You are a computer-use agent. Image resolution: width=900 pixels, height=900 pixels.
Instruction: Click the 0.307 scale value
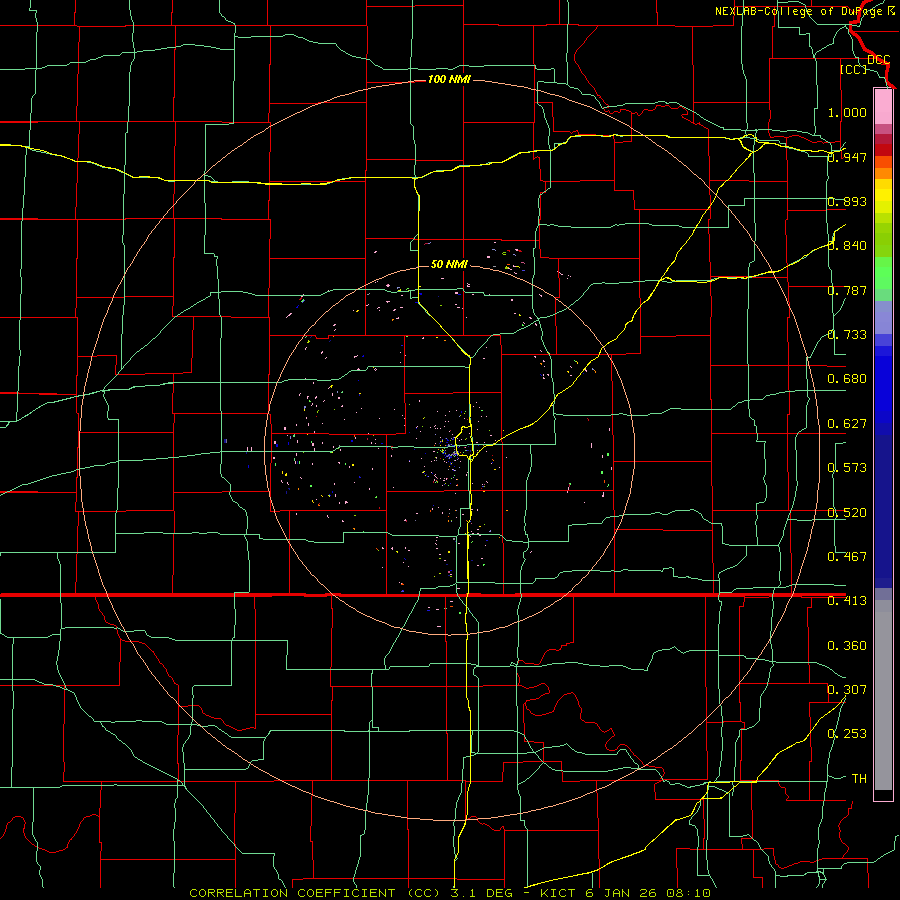pyautogui.click(x=847, y=690)
